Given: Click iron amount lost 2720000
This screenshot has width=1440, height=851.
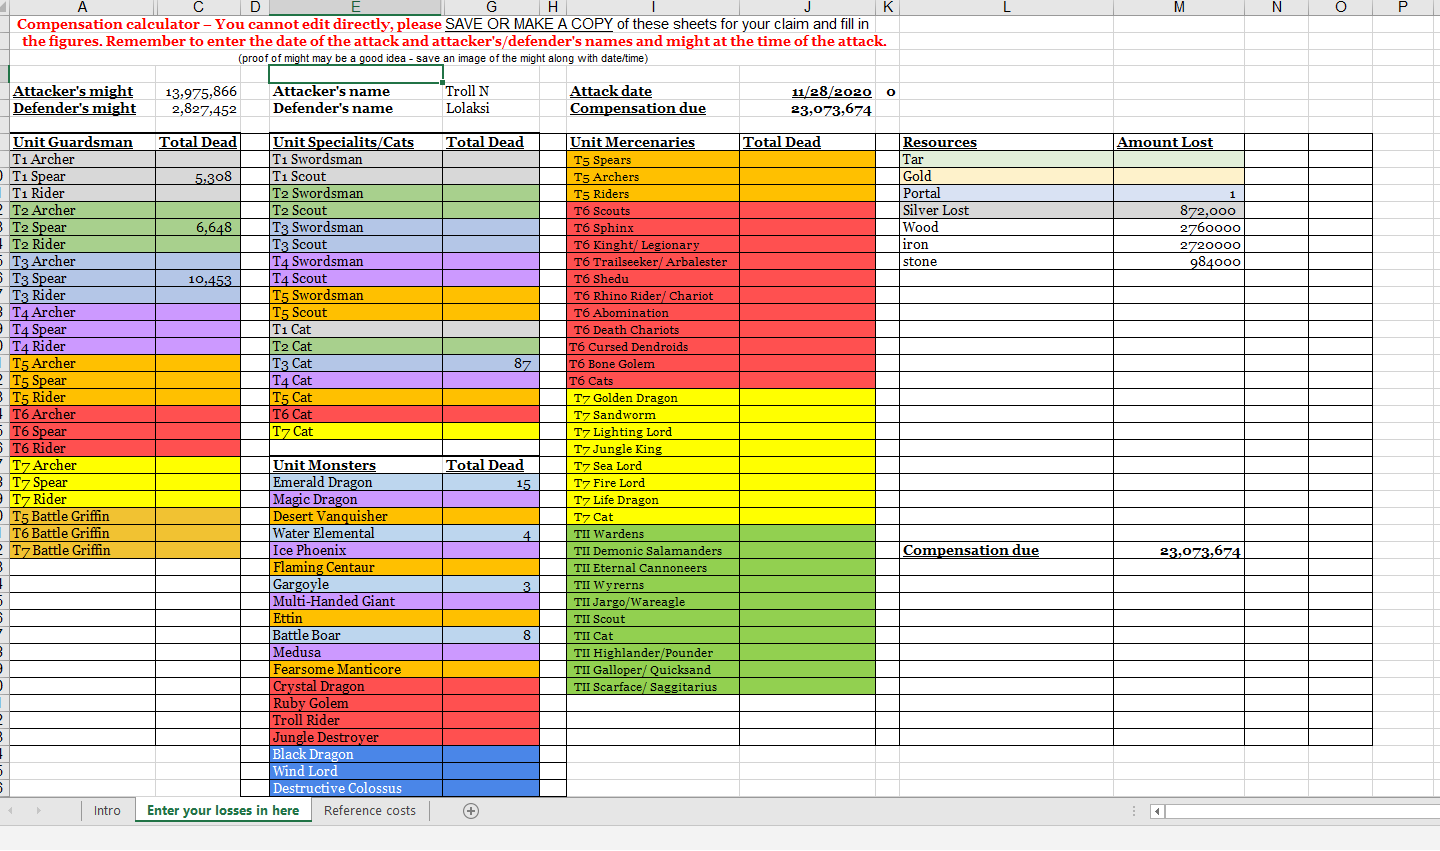Looking at the screenshot, I should click(x=1179, y=245).
